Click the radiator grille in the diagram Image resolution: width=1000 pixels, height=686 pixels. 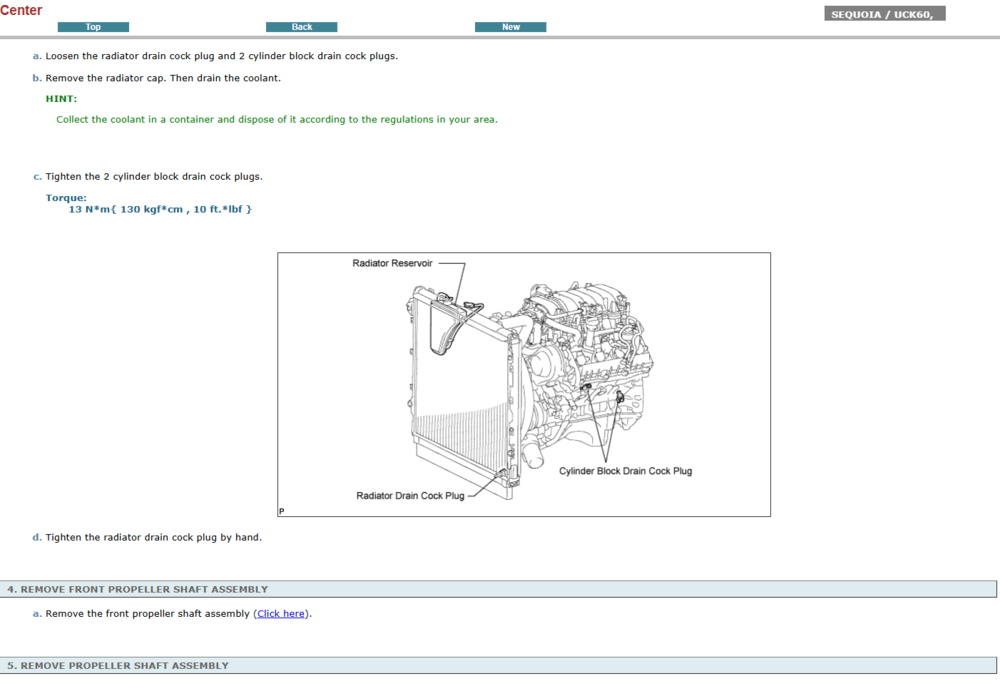[458, 400]
